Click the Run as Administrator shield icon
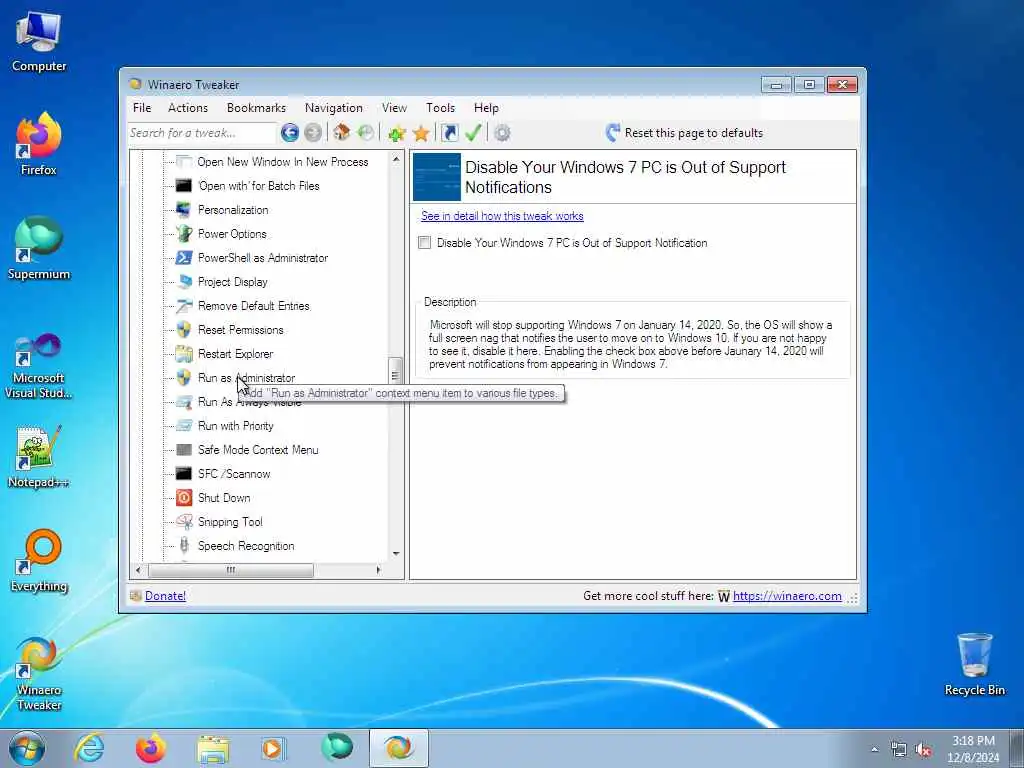Image resolution: width=1024 pixels, height=768 pixels. click(x=184, y=377)
